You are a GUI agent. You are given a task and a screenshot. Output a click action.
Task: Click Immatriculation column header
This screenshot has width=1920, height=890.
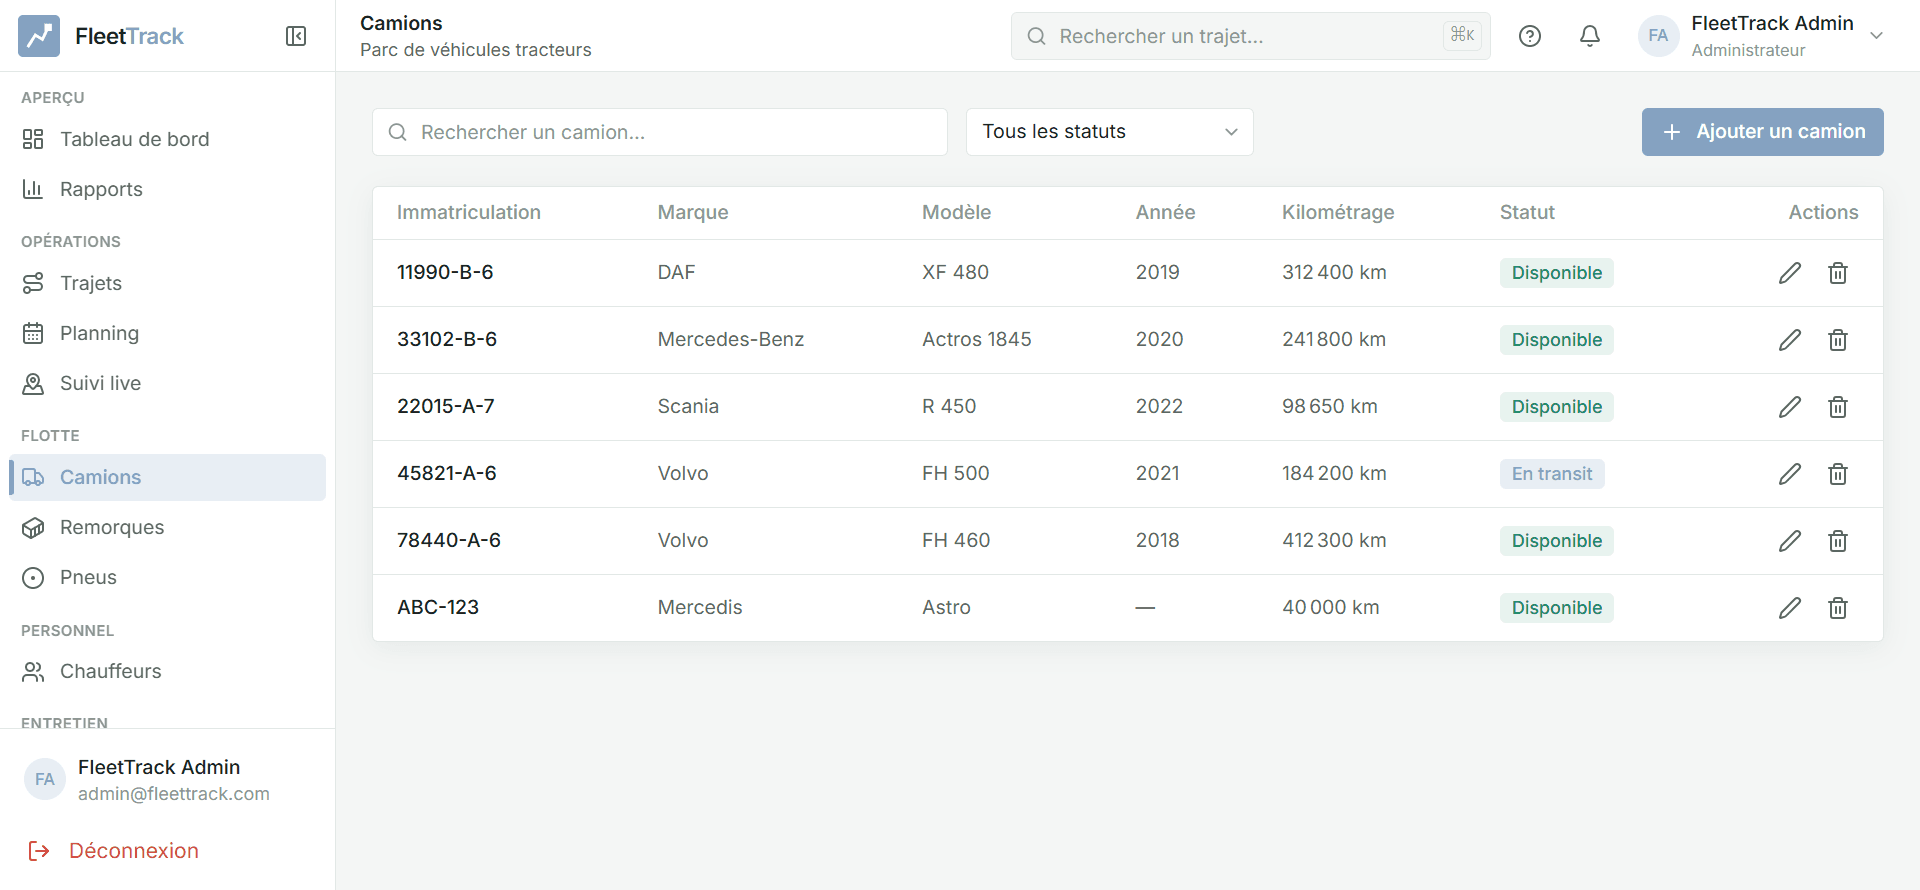point(469,212)
